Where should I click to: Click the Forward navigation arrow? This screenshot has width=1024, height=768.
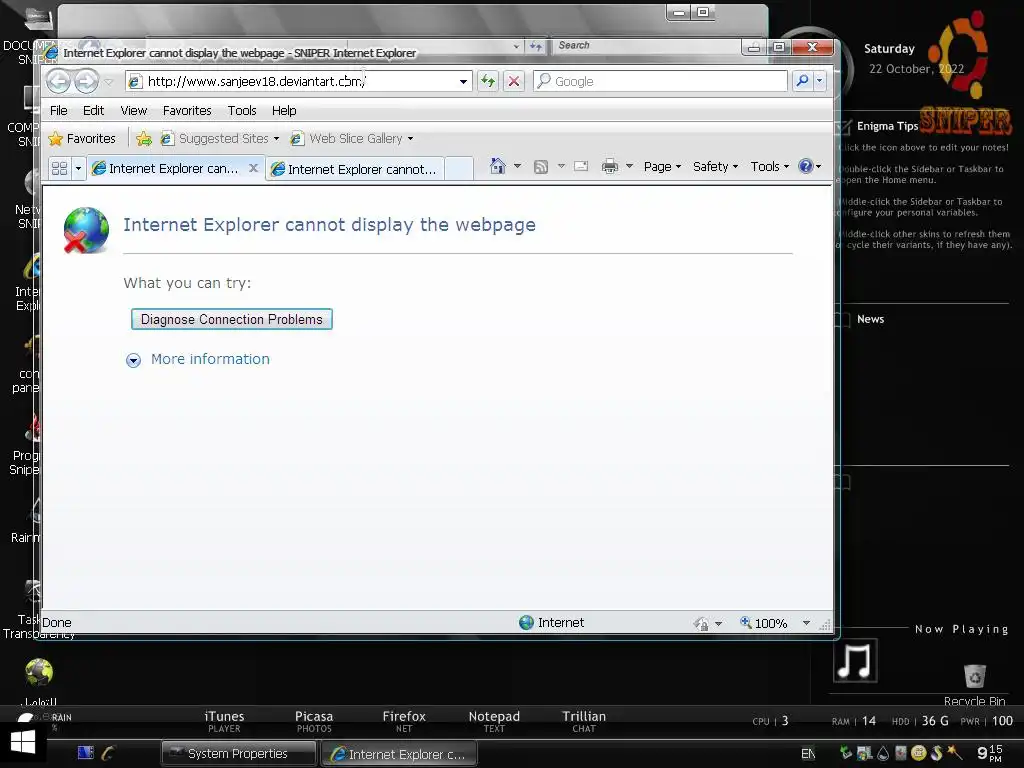86,81
